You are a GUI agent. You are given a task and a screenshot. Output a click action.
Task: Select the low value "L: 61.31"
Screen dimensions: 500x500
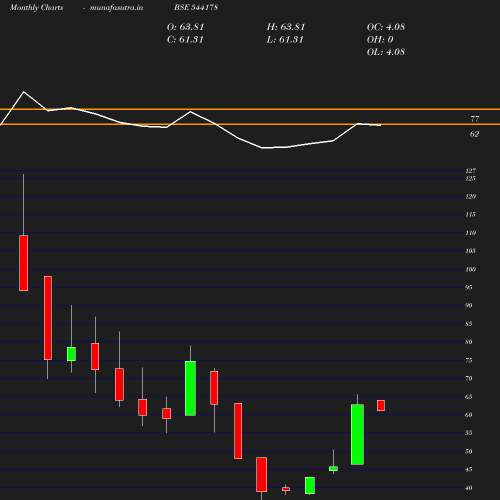[x=285, y=40]
